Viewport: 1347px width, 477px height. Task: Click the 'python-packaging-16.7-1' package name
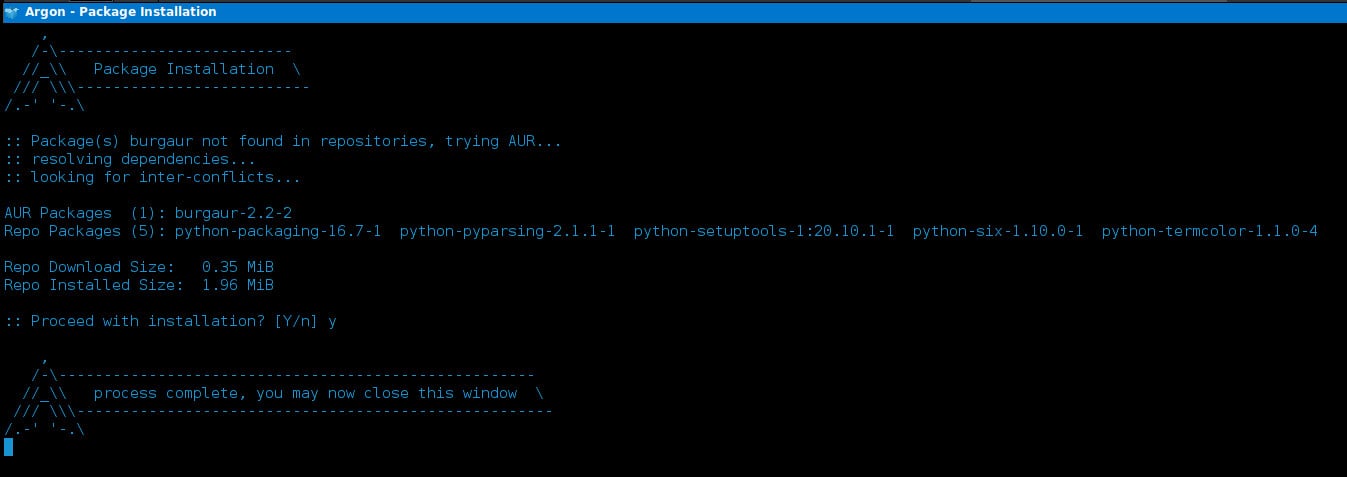click(x=278, y=231)
